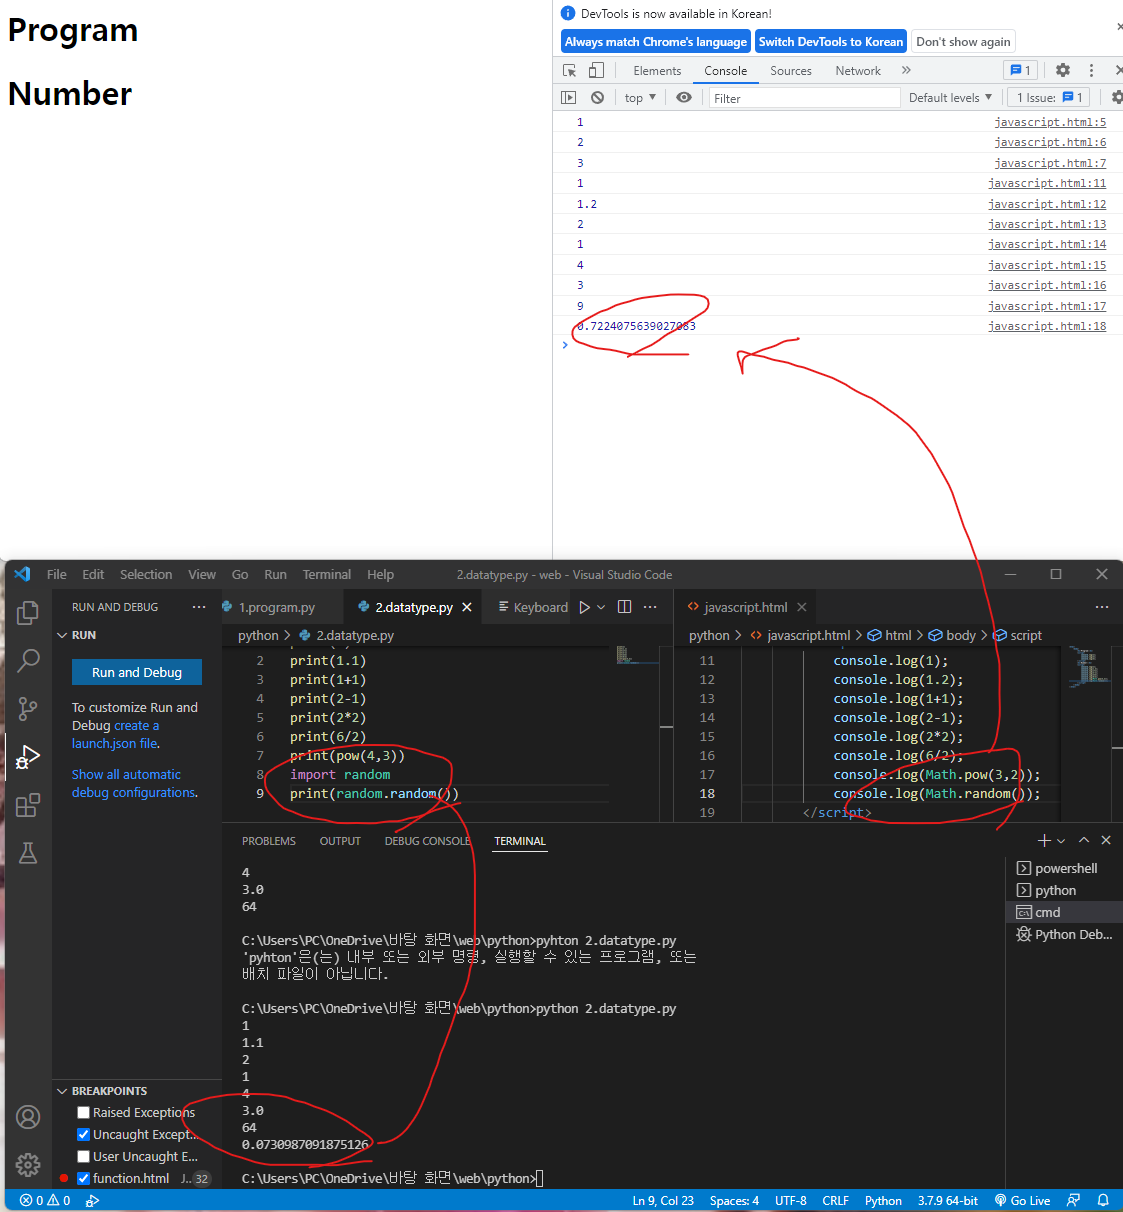Open the Run and Debug view icon
The width and height of the screenshot is (1123, 1212).
click(x=28, y=757)
